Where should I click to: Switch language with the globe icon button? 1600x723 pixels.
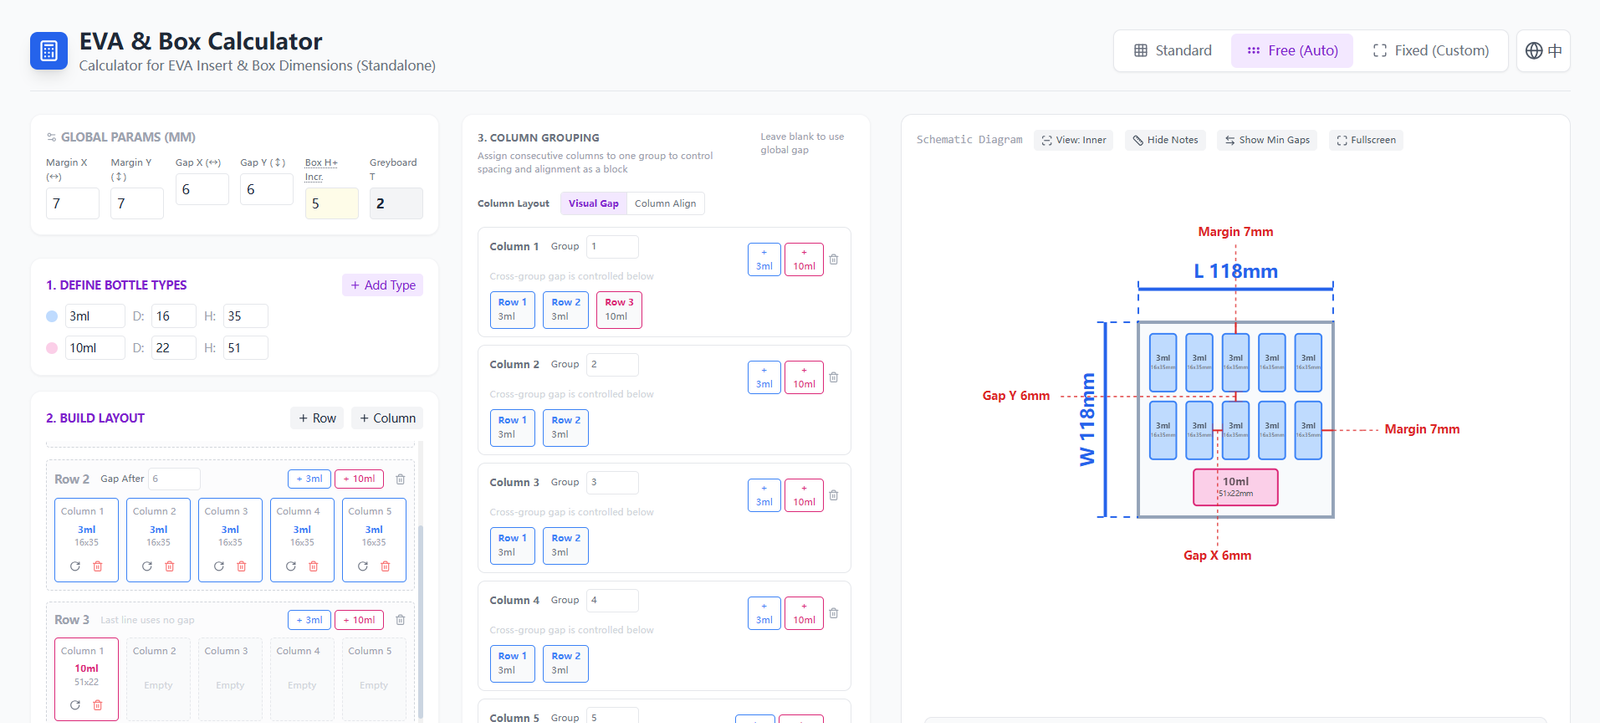(1543, 51)
